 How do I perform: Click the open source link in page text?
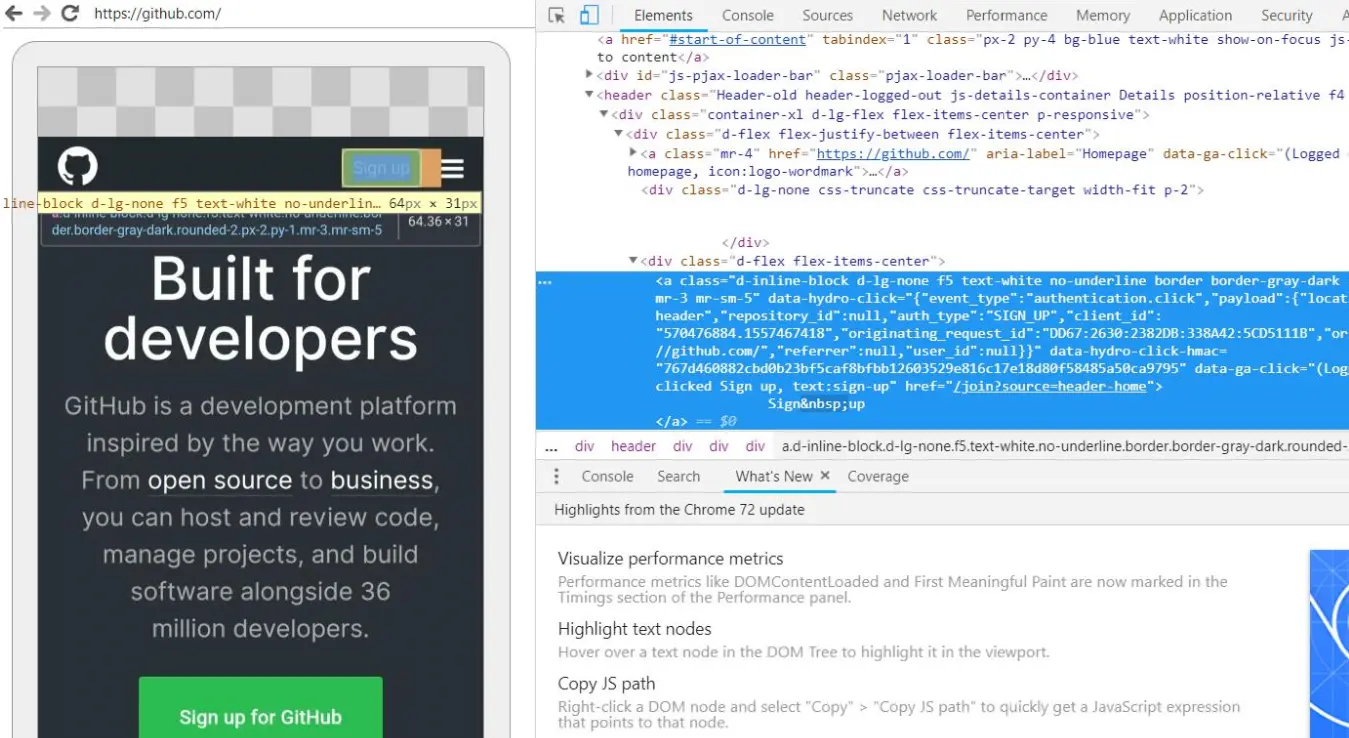coord(220,480)
